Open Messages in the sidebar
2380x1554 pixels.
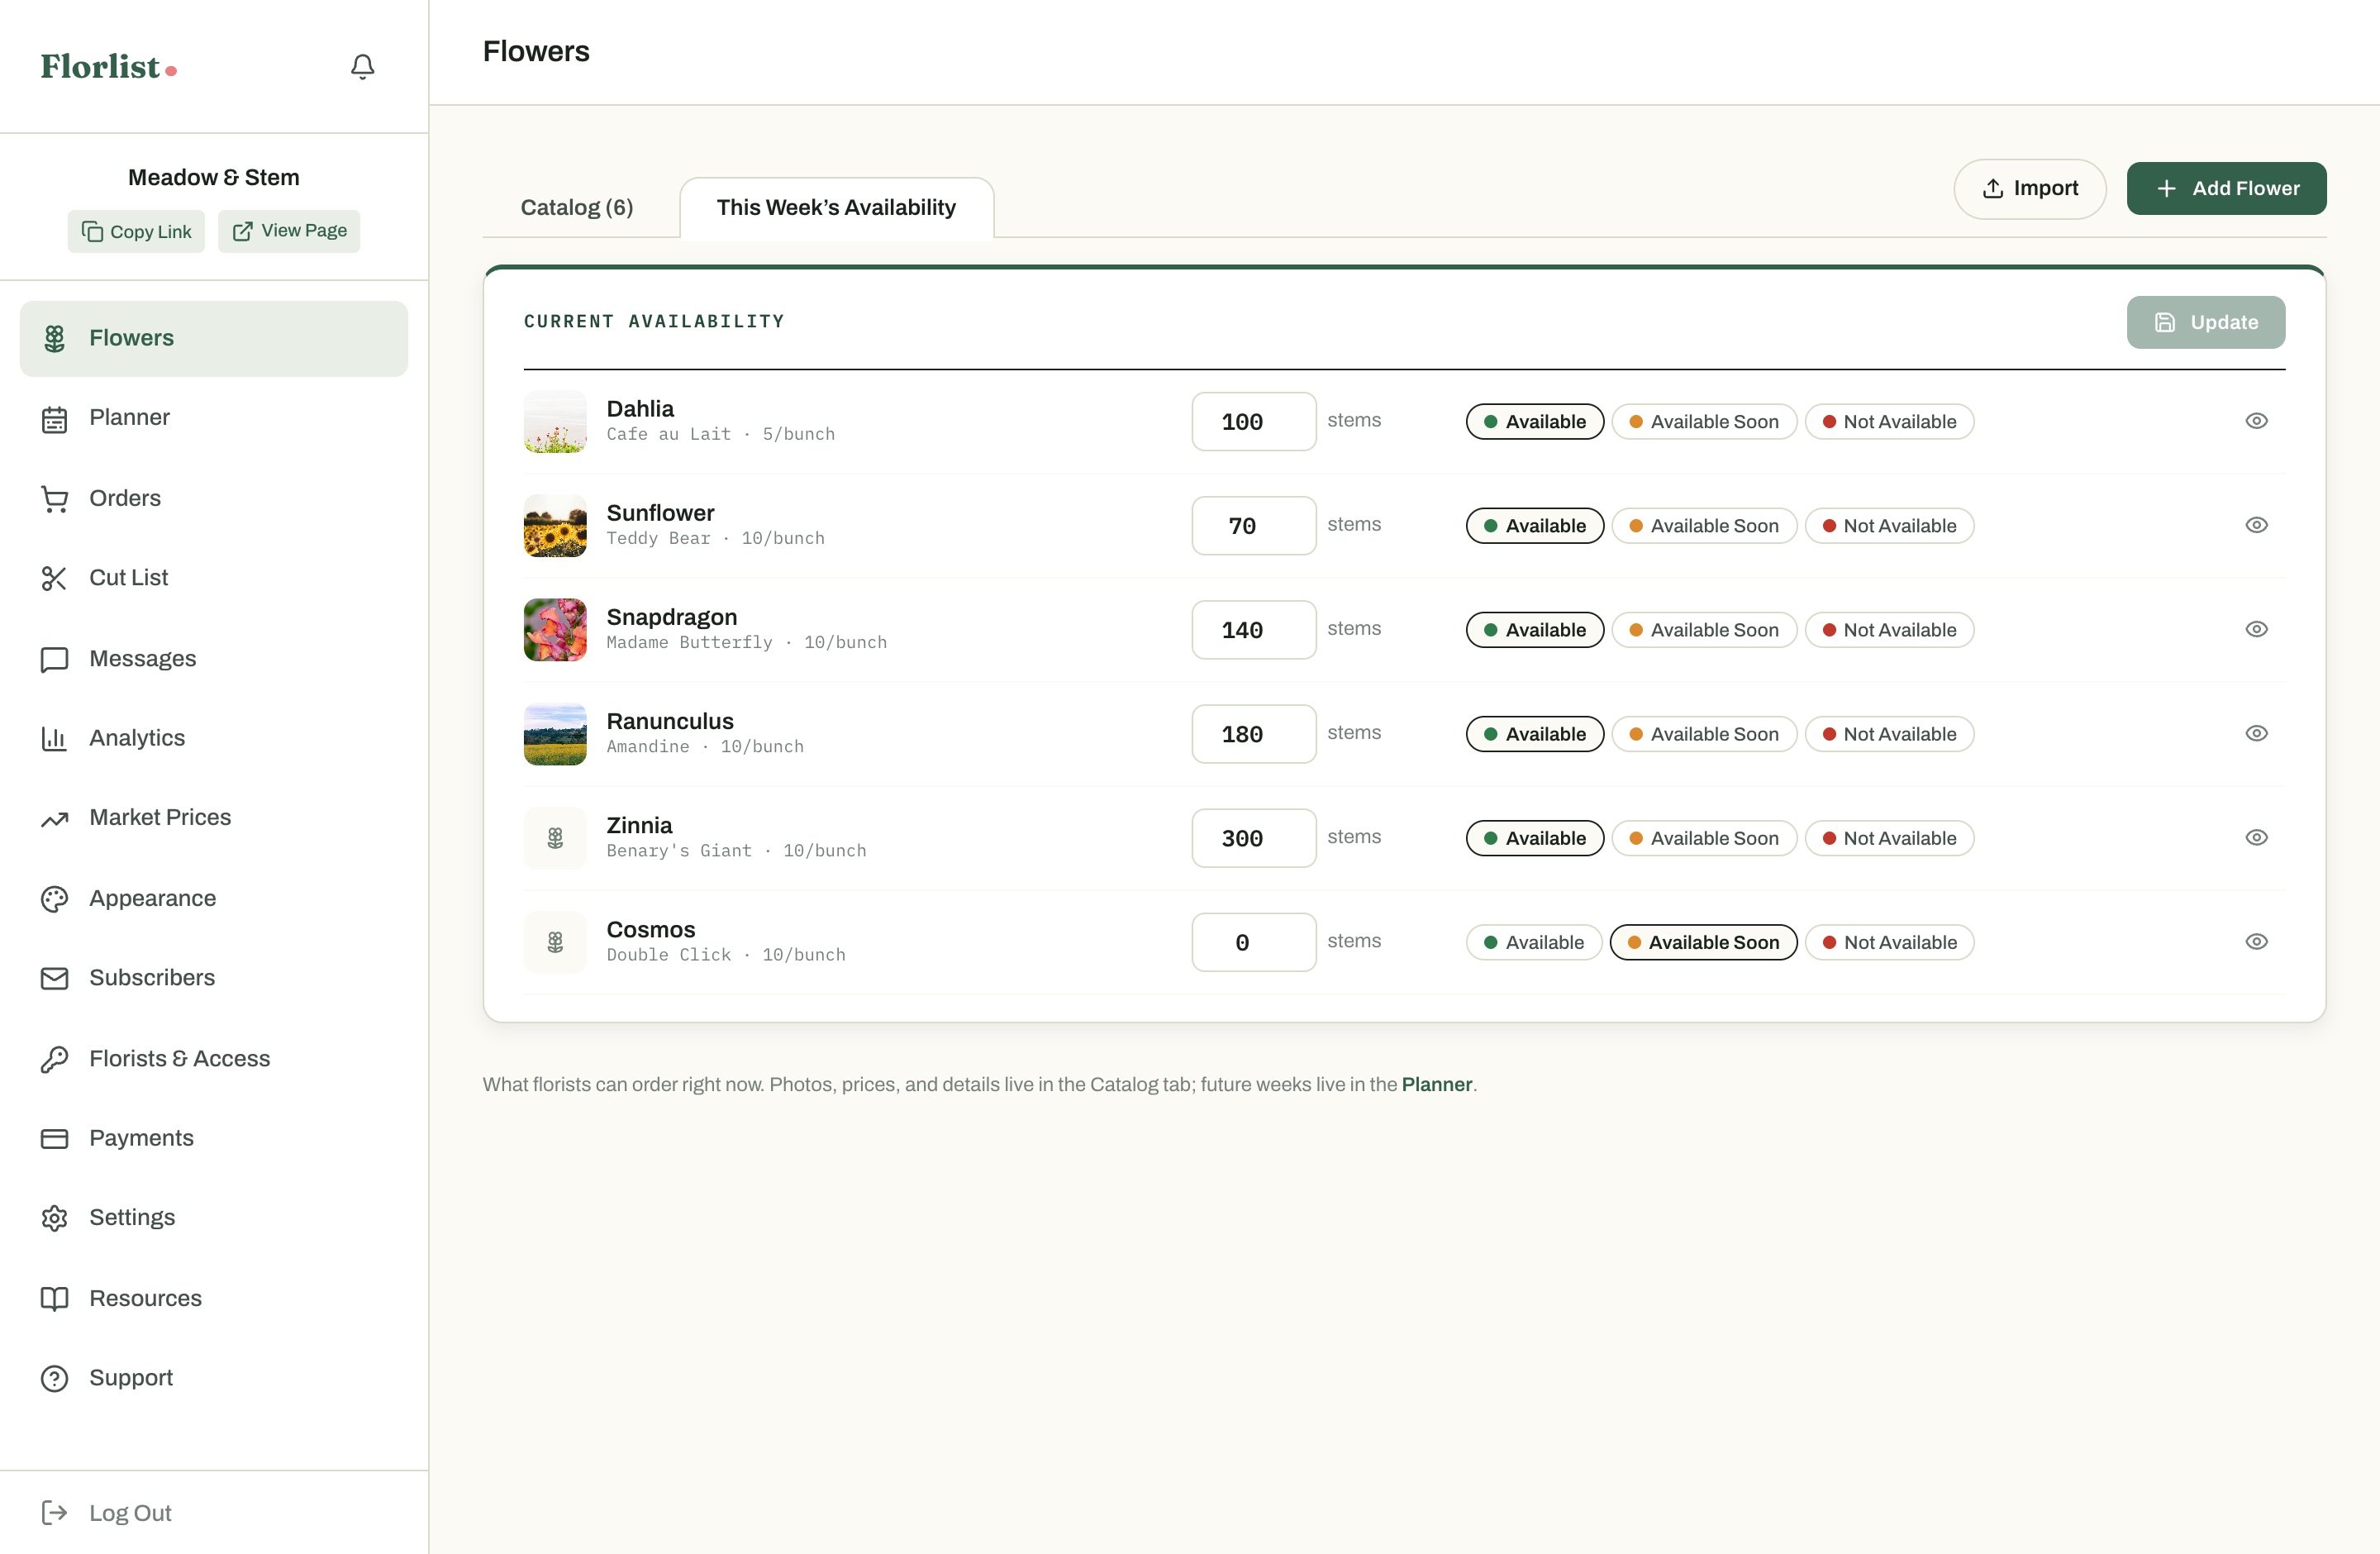pyautogui.click(x=213, y=658)
